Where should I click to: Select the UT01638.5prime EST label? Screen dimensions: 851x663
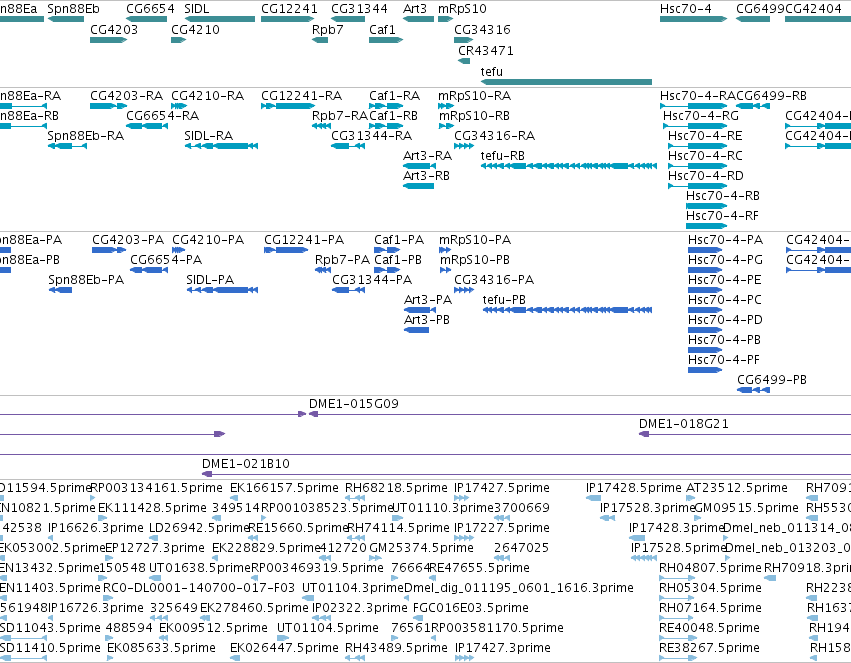(200, 568)
